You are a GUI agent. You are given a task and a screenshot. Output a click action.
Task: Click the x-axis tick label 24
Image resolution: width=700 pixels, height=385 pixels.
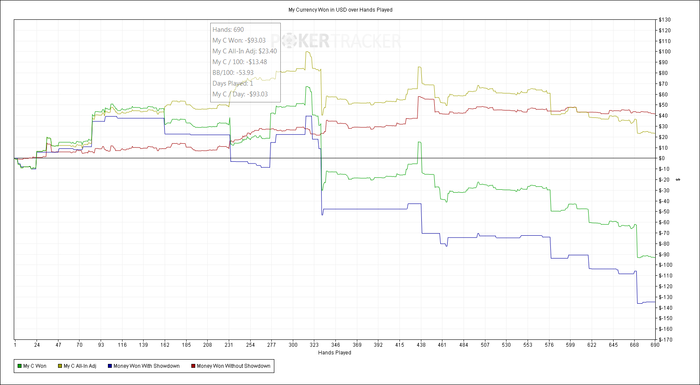click(37, 345)
